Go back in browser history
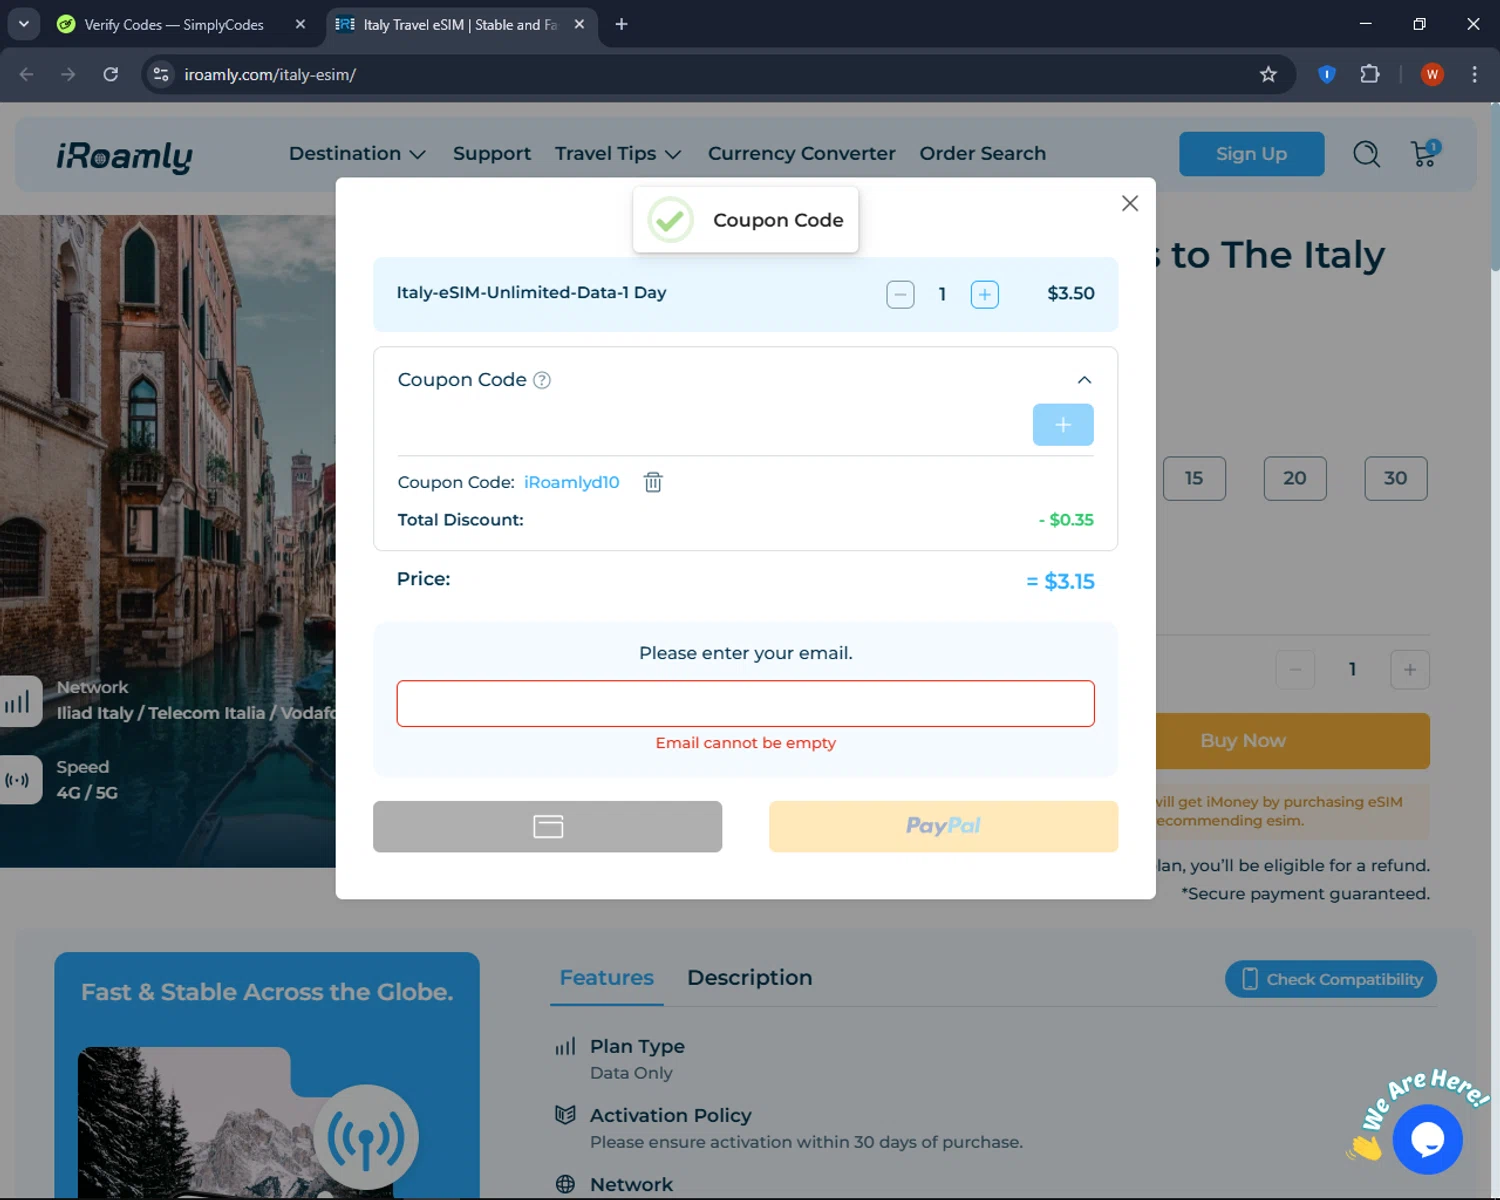The width and height of the screenshot is (1500, 1200). pos(27,74)
